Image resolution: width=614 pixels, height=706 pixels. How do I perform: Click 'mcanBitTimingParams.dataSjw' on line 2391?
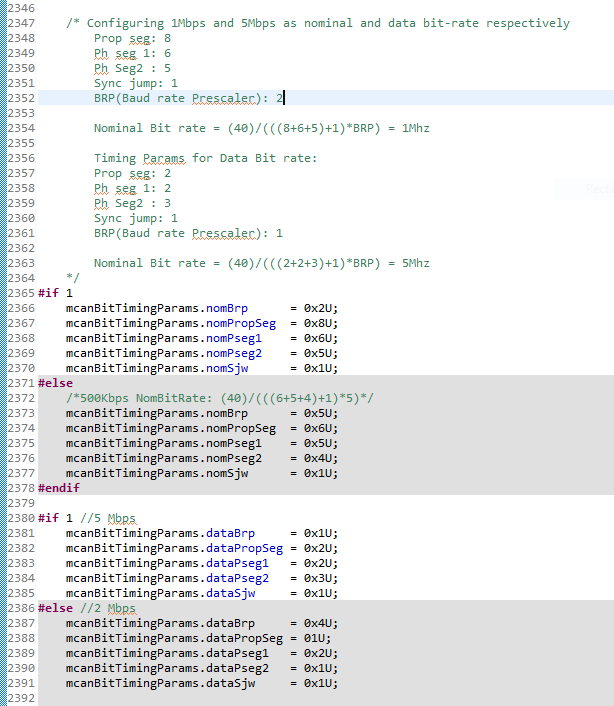click(160, 683)
